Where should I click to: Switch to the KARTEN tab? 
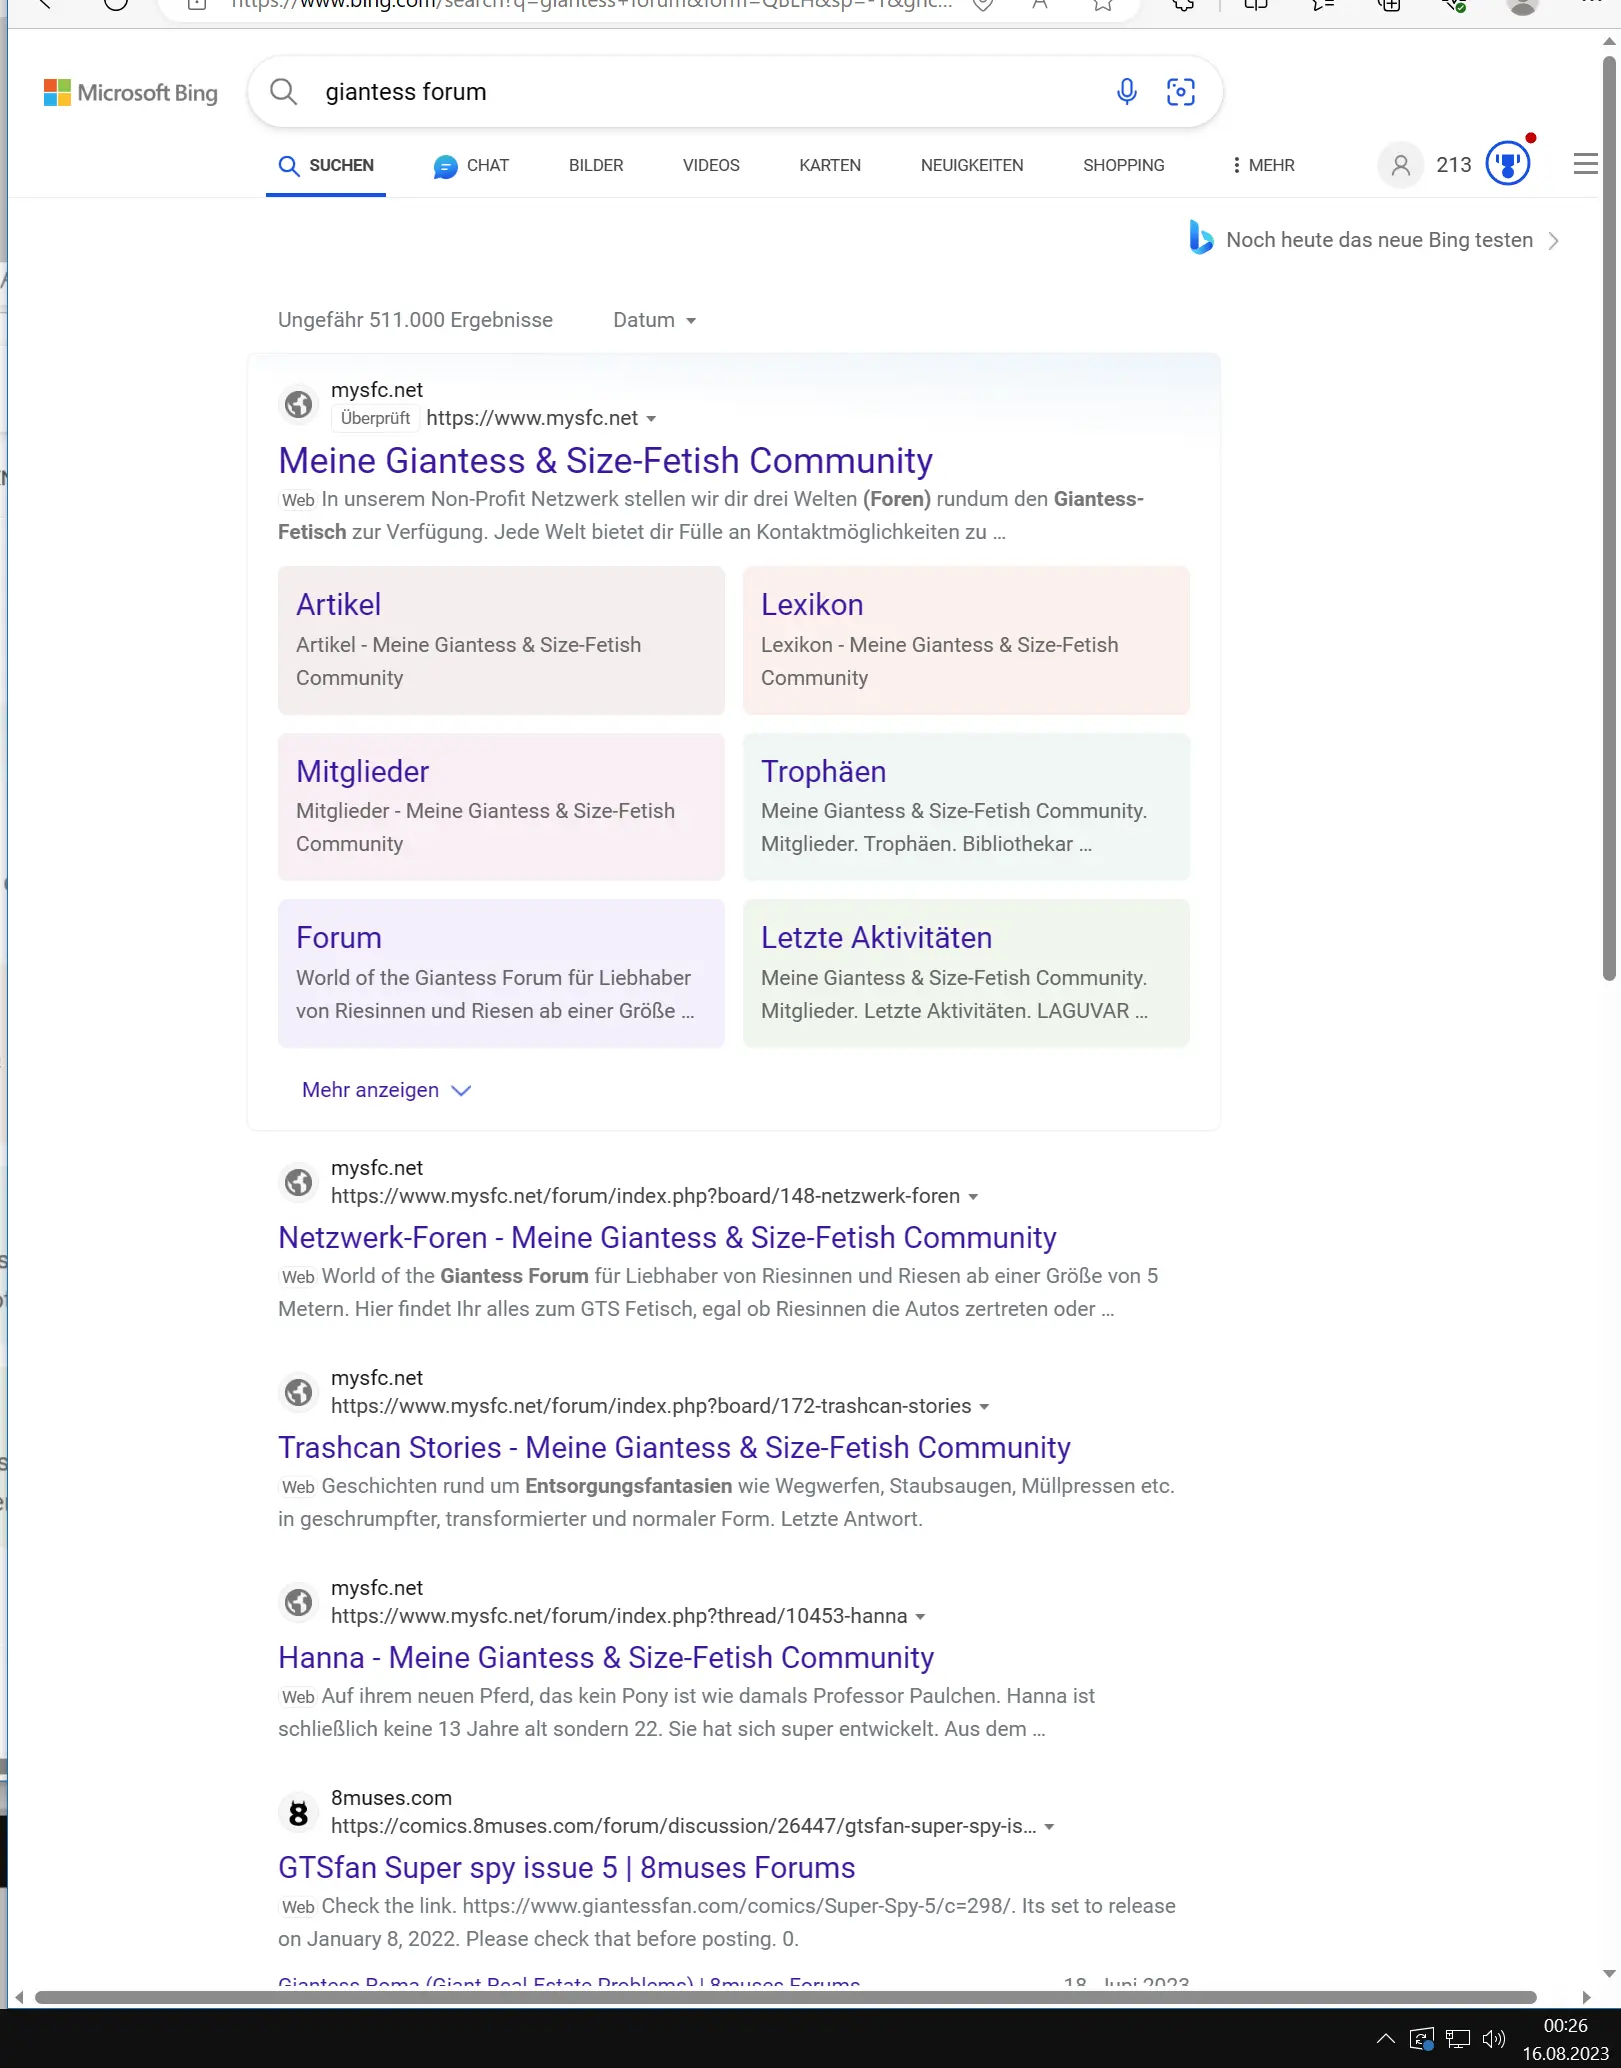(x=830, y=166)
